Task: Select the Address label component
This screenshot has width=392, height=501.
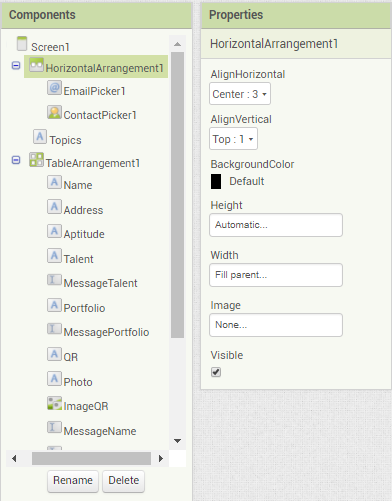Action: click(83, 210)
